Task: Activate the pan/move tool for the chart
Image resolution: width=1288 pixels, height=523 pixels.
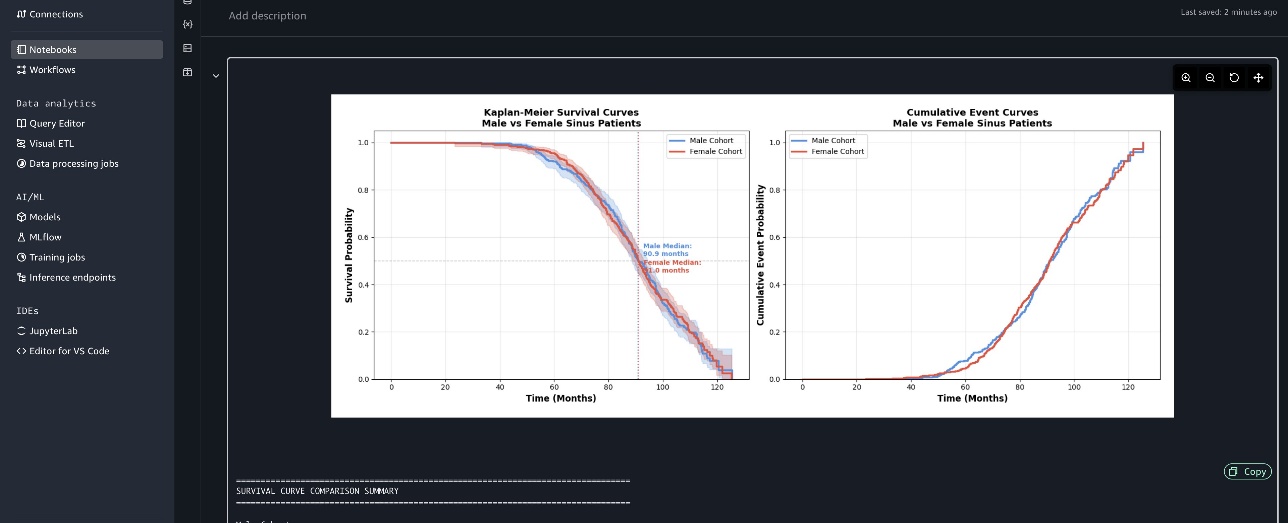Action: coord(1258,78)
